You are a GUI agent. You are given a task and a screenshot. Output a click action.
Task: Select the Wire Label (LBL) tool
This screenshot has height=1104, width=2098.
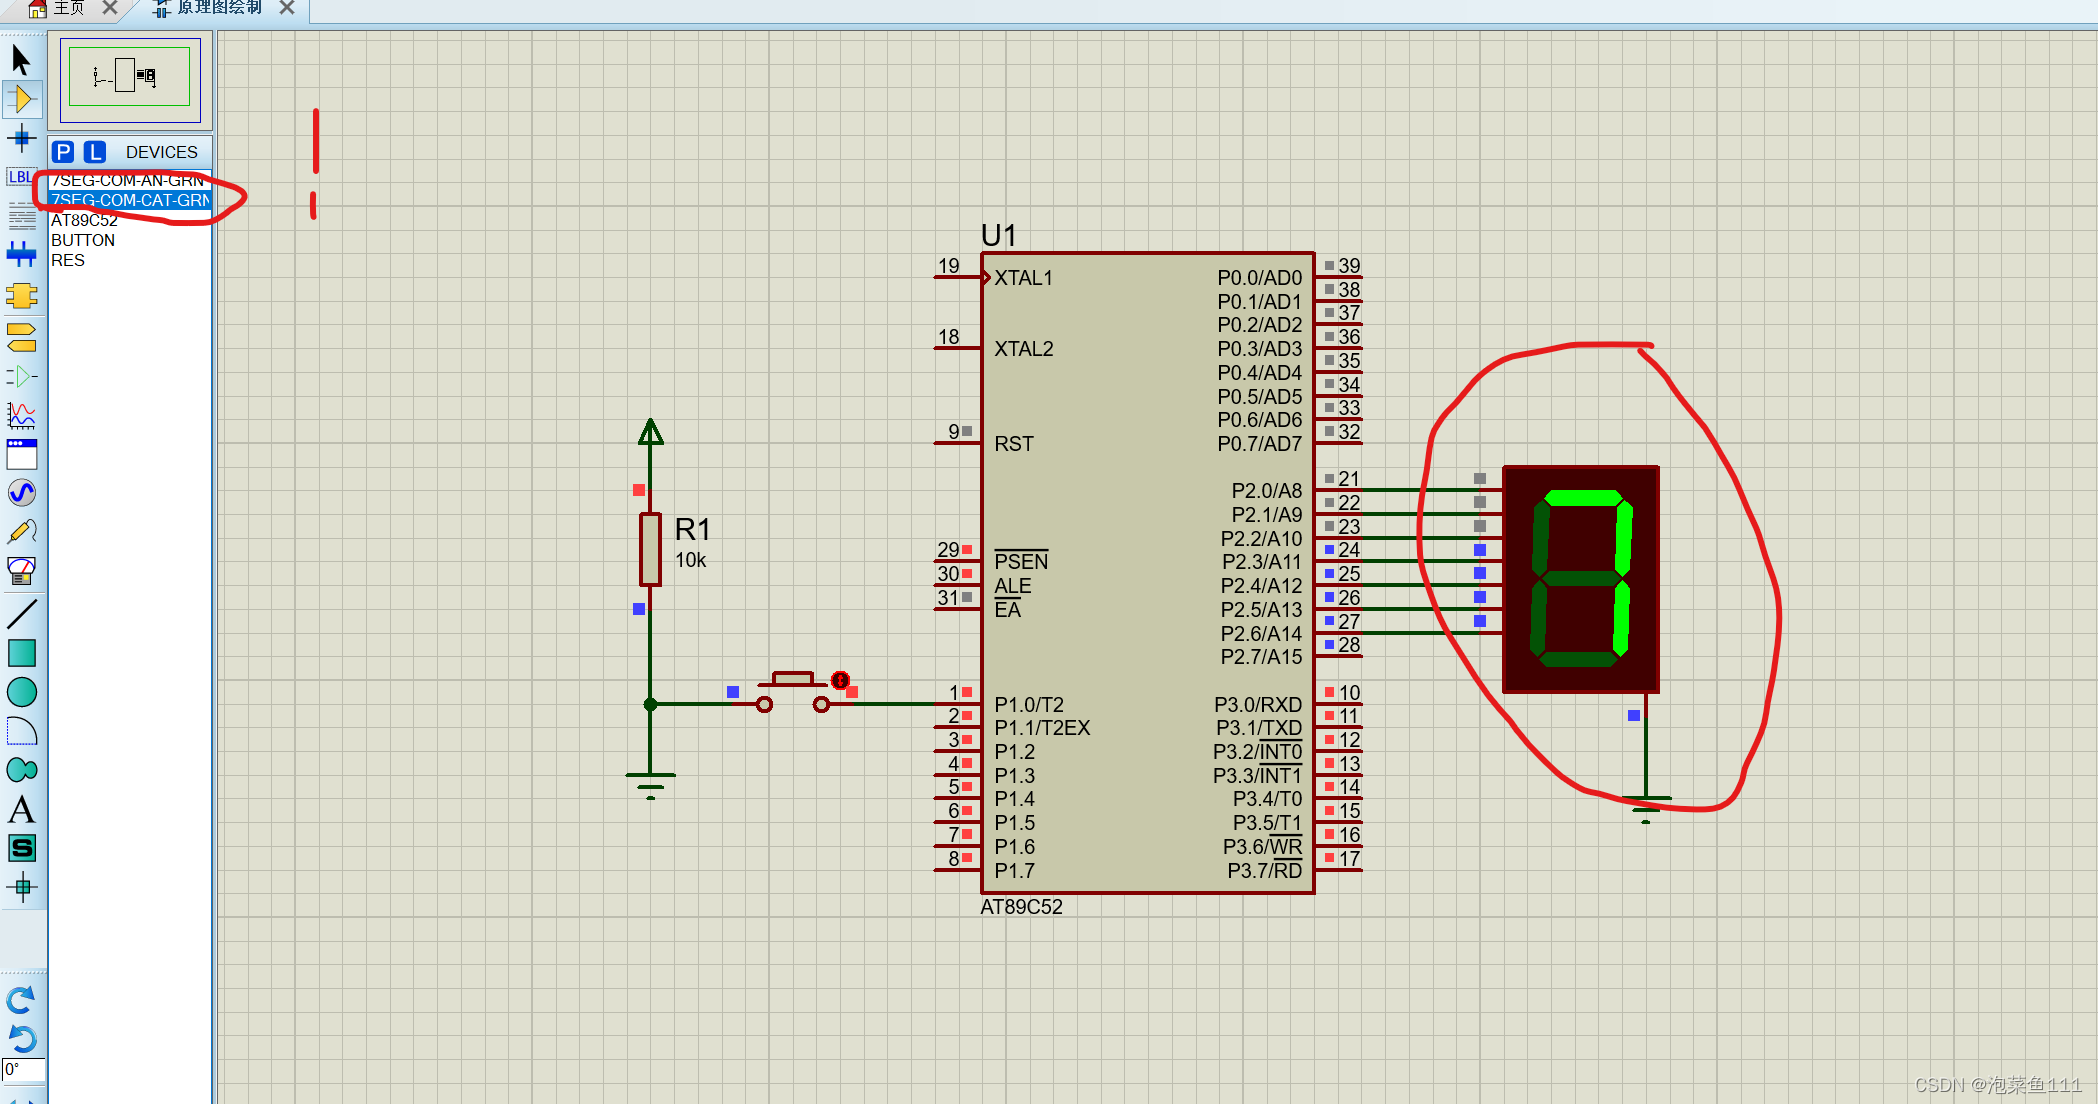pos(19,177)
